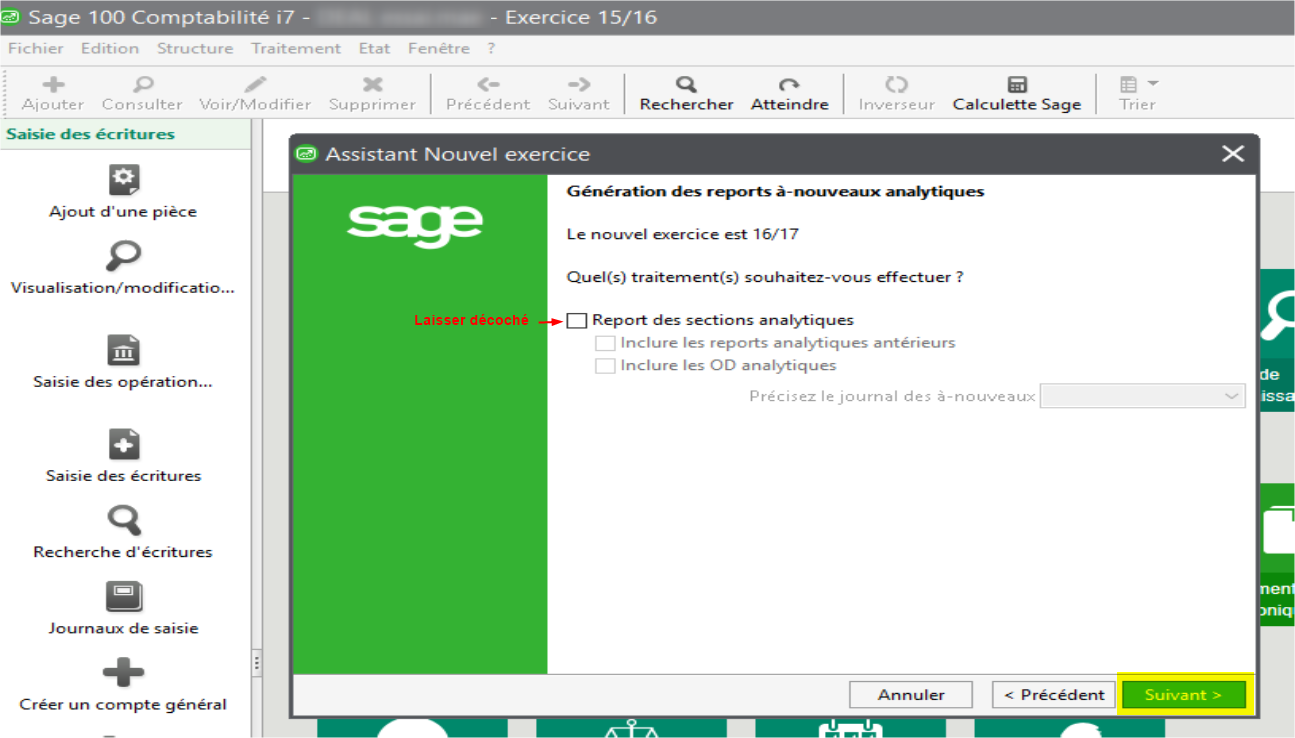Open Saisie des opérations bank icon
Viewport: 1295px width, 738px height.
(x=123, y=351)
